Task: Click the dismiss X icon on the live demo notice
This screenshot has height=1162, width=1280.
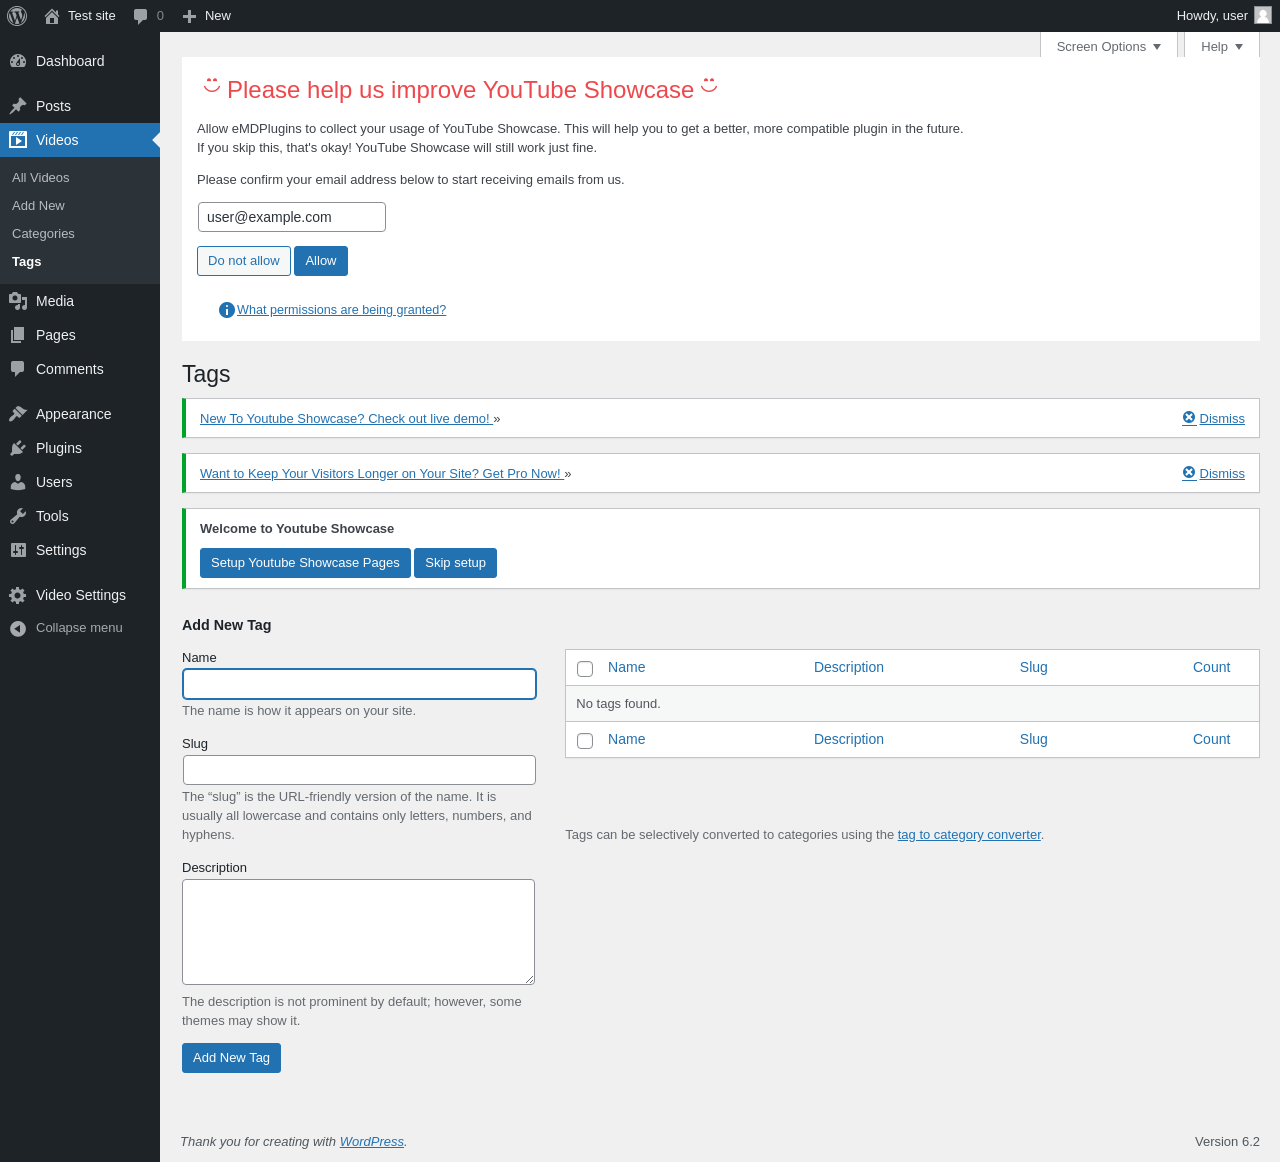Action: (1189, 418)
